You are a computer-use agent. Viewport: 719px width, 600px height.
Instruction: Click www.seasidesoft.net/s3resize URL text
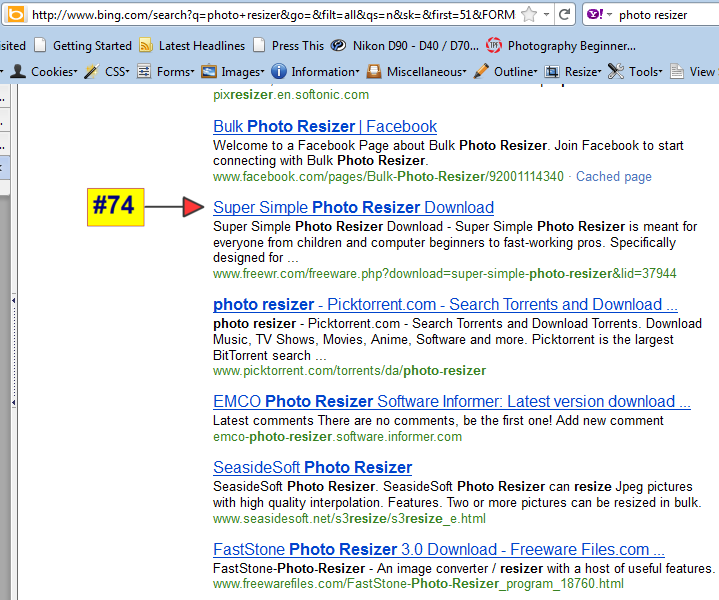pyautogui.click(x=349, y=519)
